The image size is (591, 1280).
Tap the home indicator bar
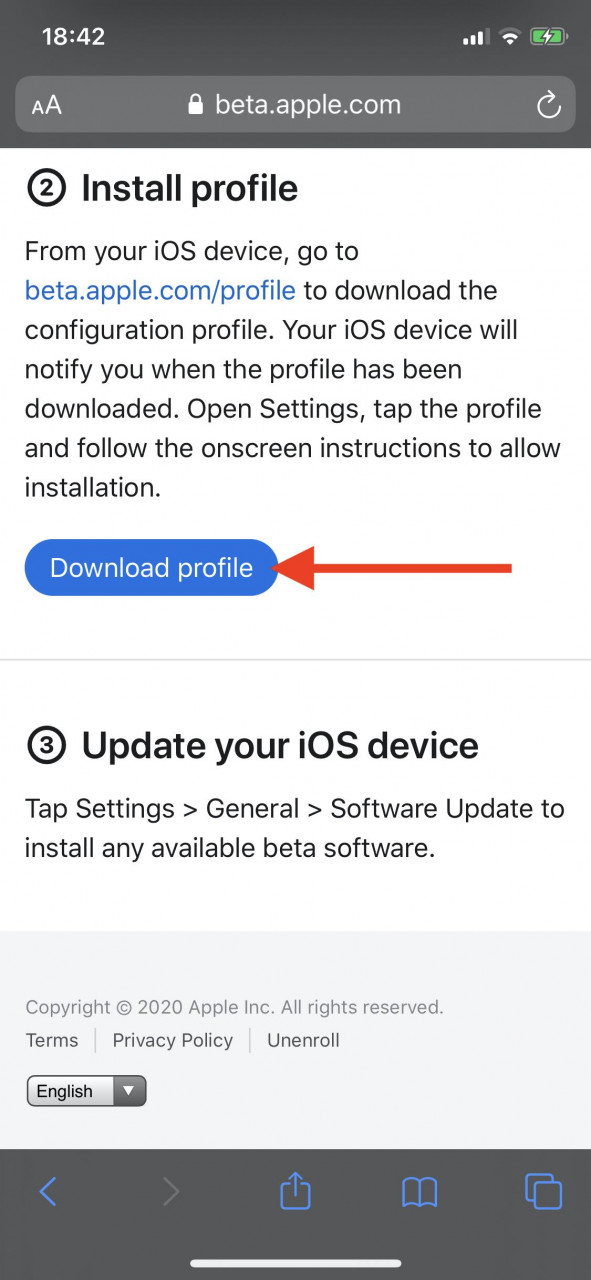coord(296,1263)
